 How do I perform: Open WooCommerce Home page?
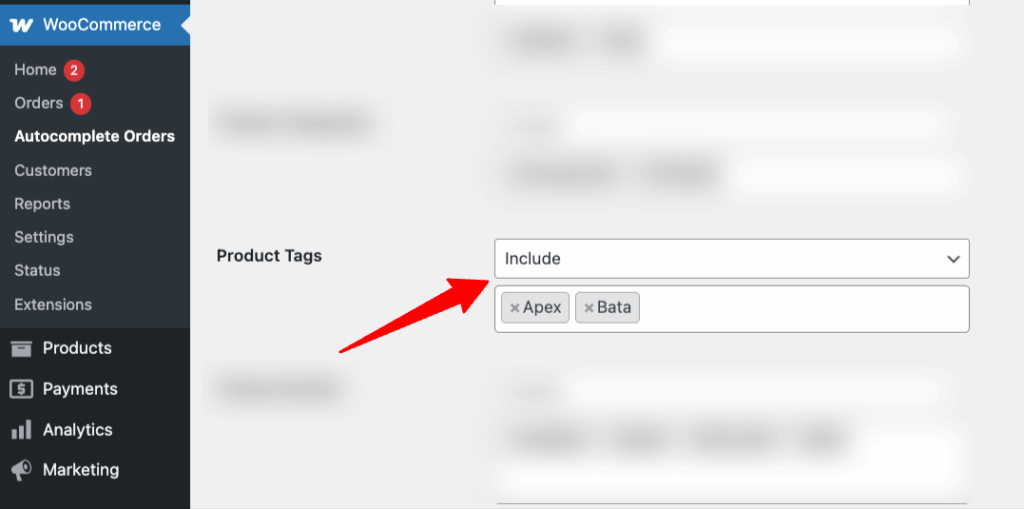click(35, 70)
